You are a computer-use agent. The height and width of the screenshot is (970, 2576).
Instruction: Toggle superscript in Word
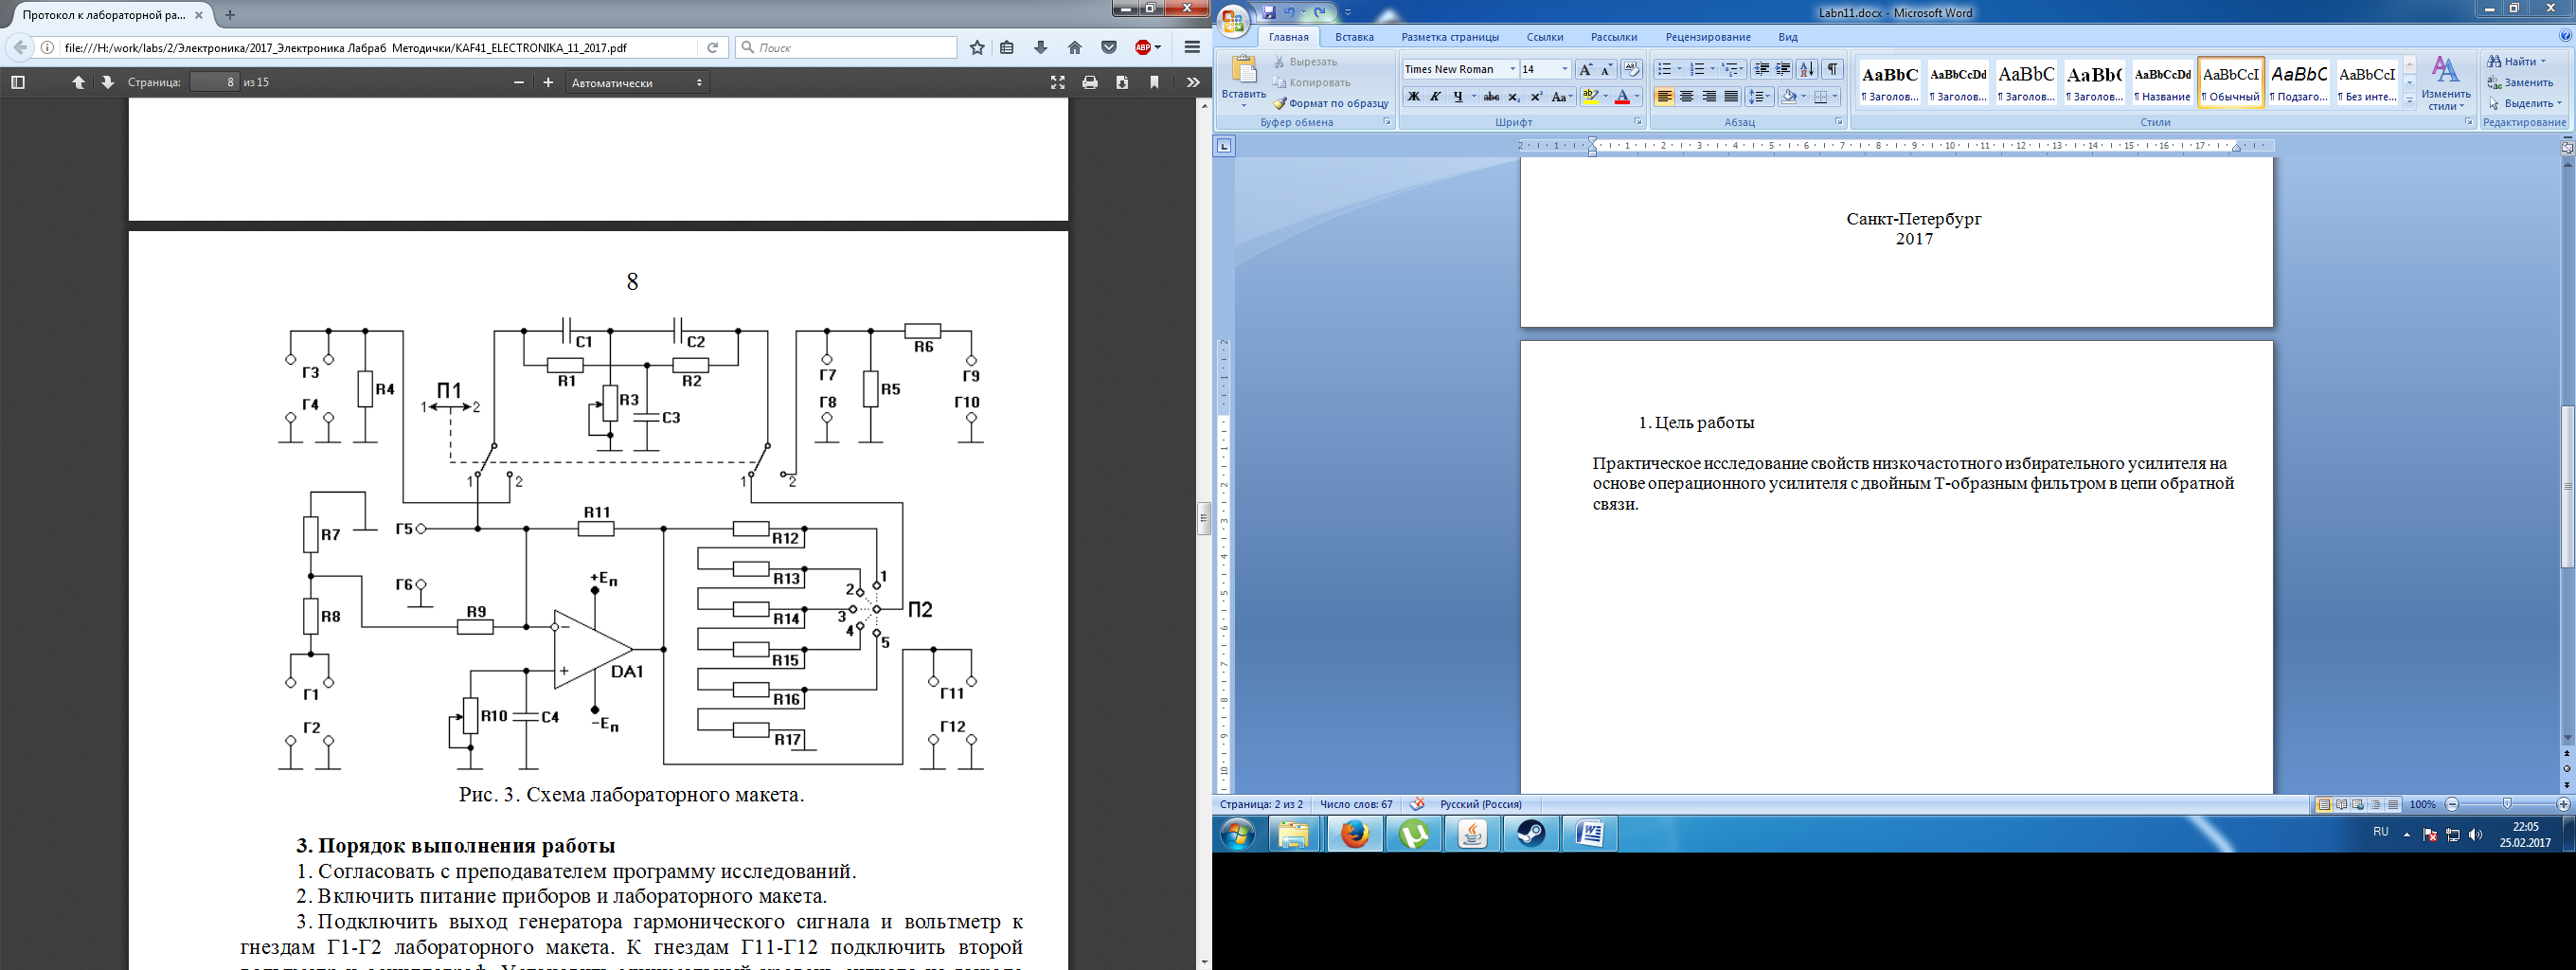tap(1537, 97)
